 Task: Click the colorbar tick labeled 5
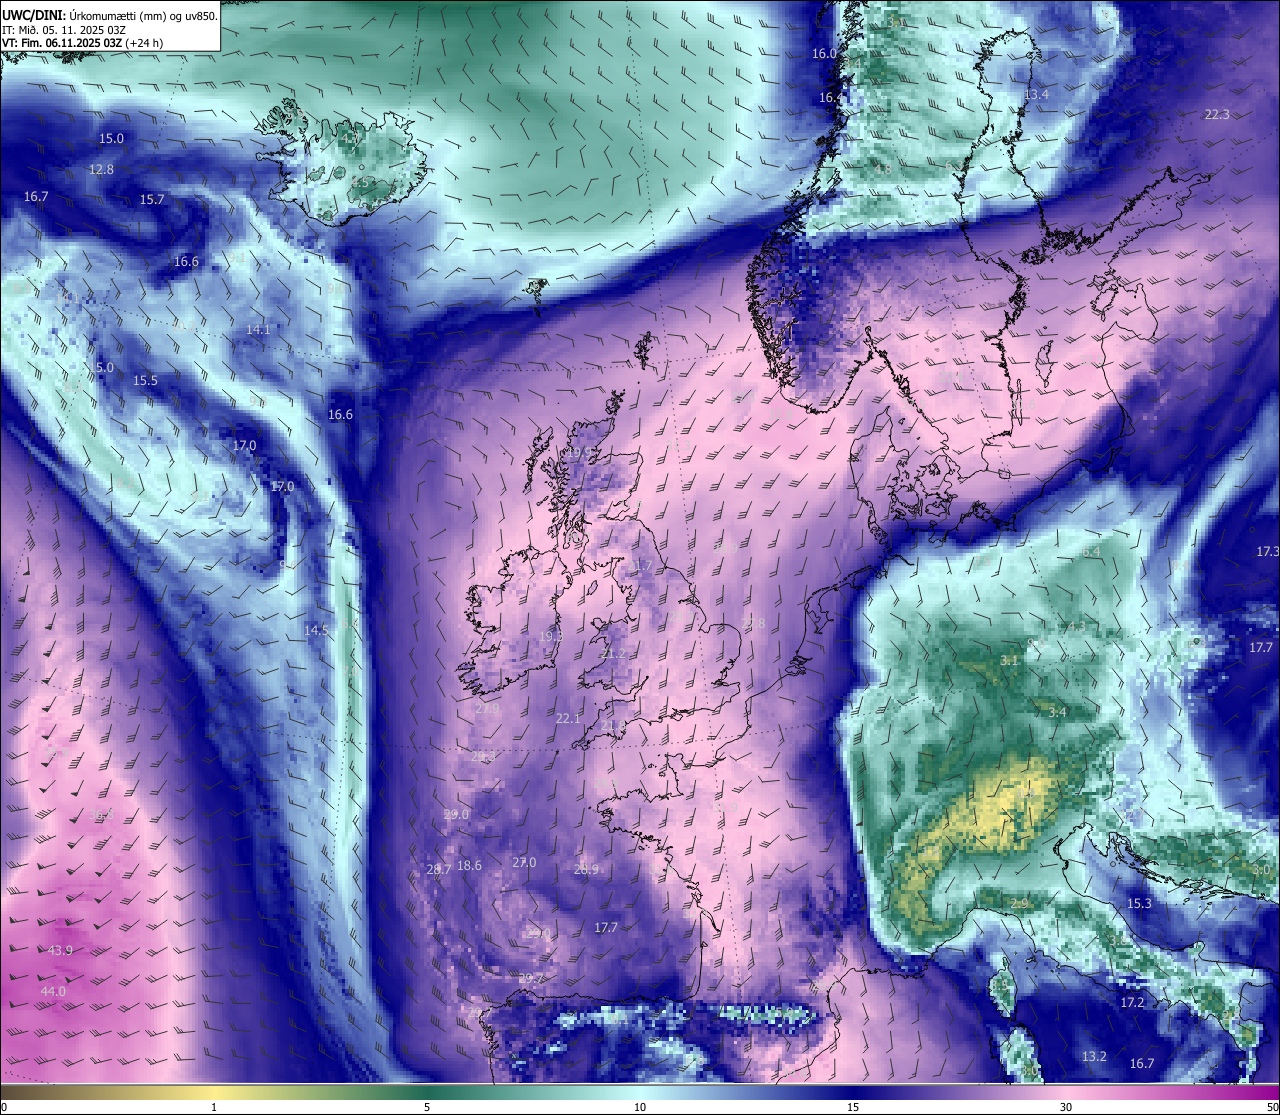click(x=427, y=1107)
